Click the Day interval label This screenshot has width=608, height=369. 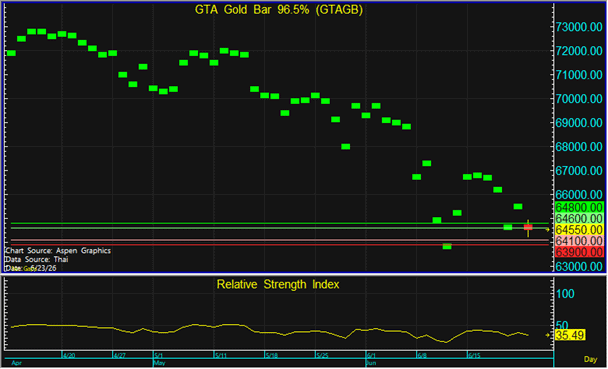click(590, 359)
